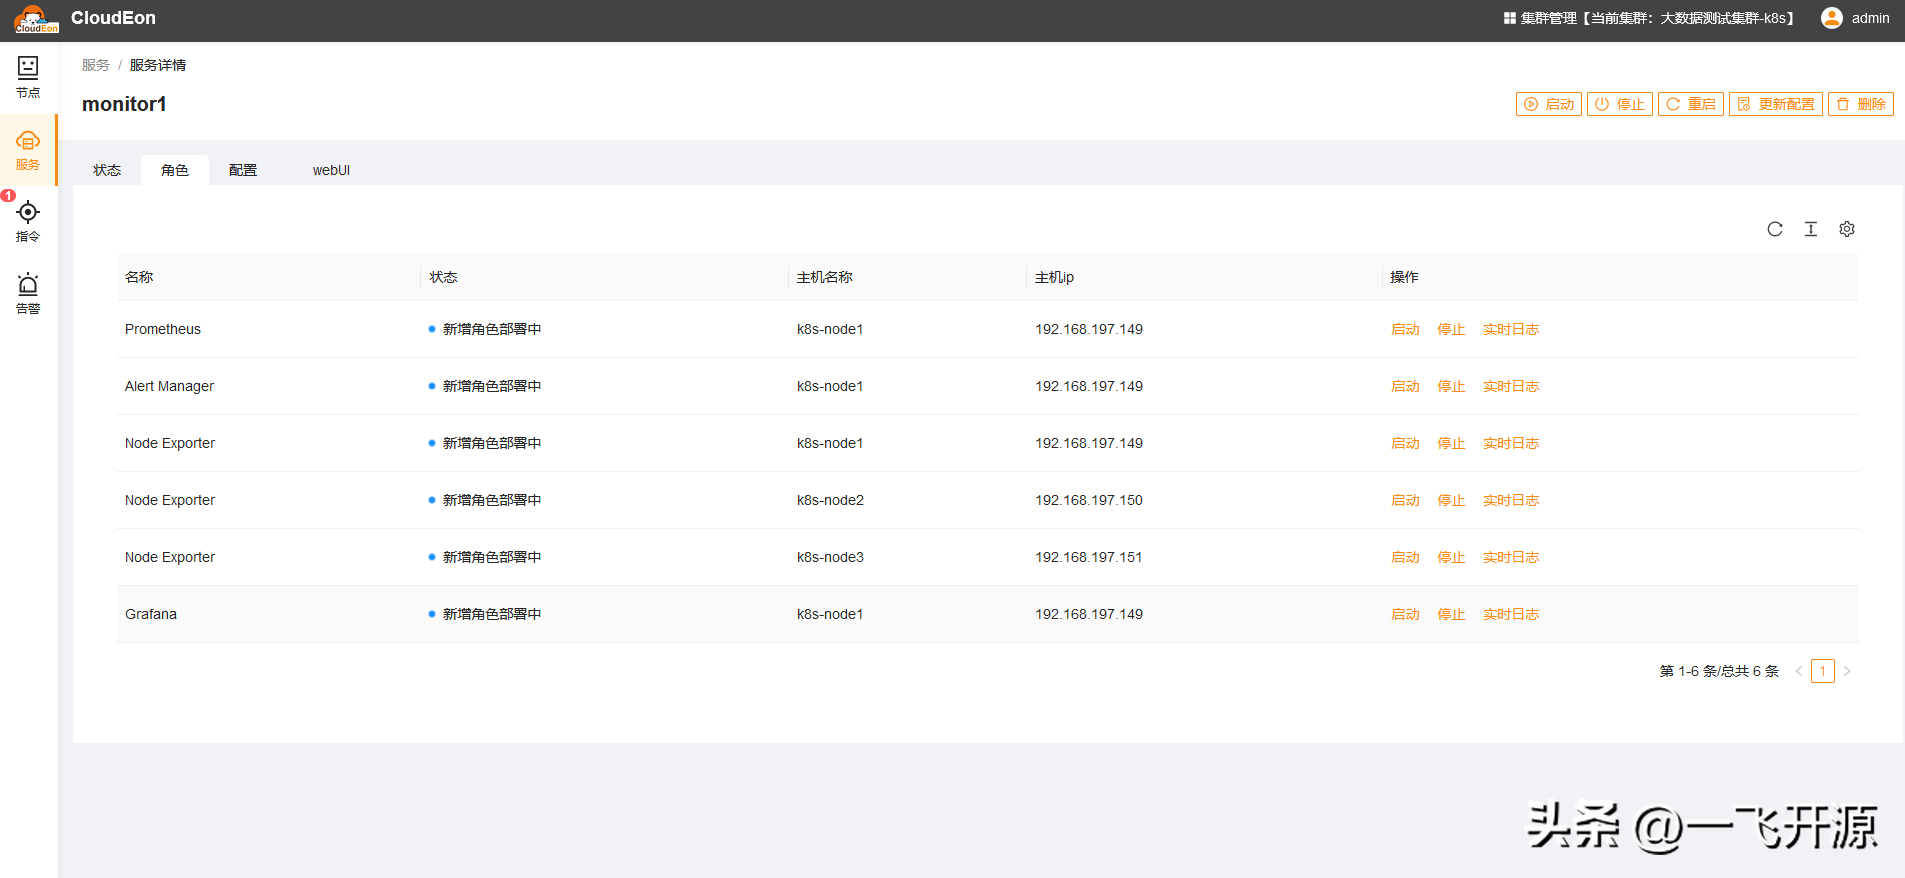Stop the Alert Manager role
The height and width of the screenshot is (878, 1905).
coord(1451,386)
